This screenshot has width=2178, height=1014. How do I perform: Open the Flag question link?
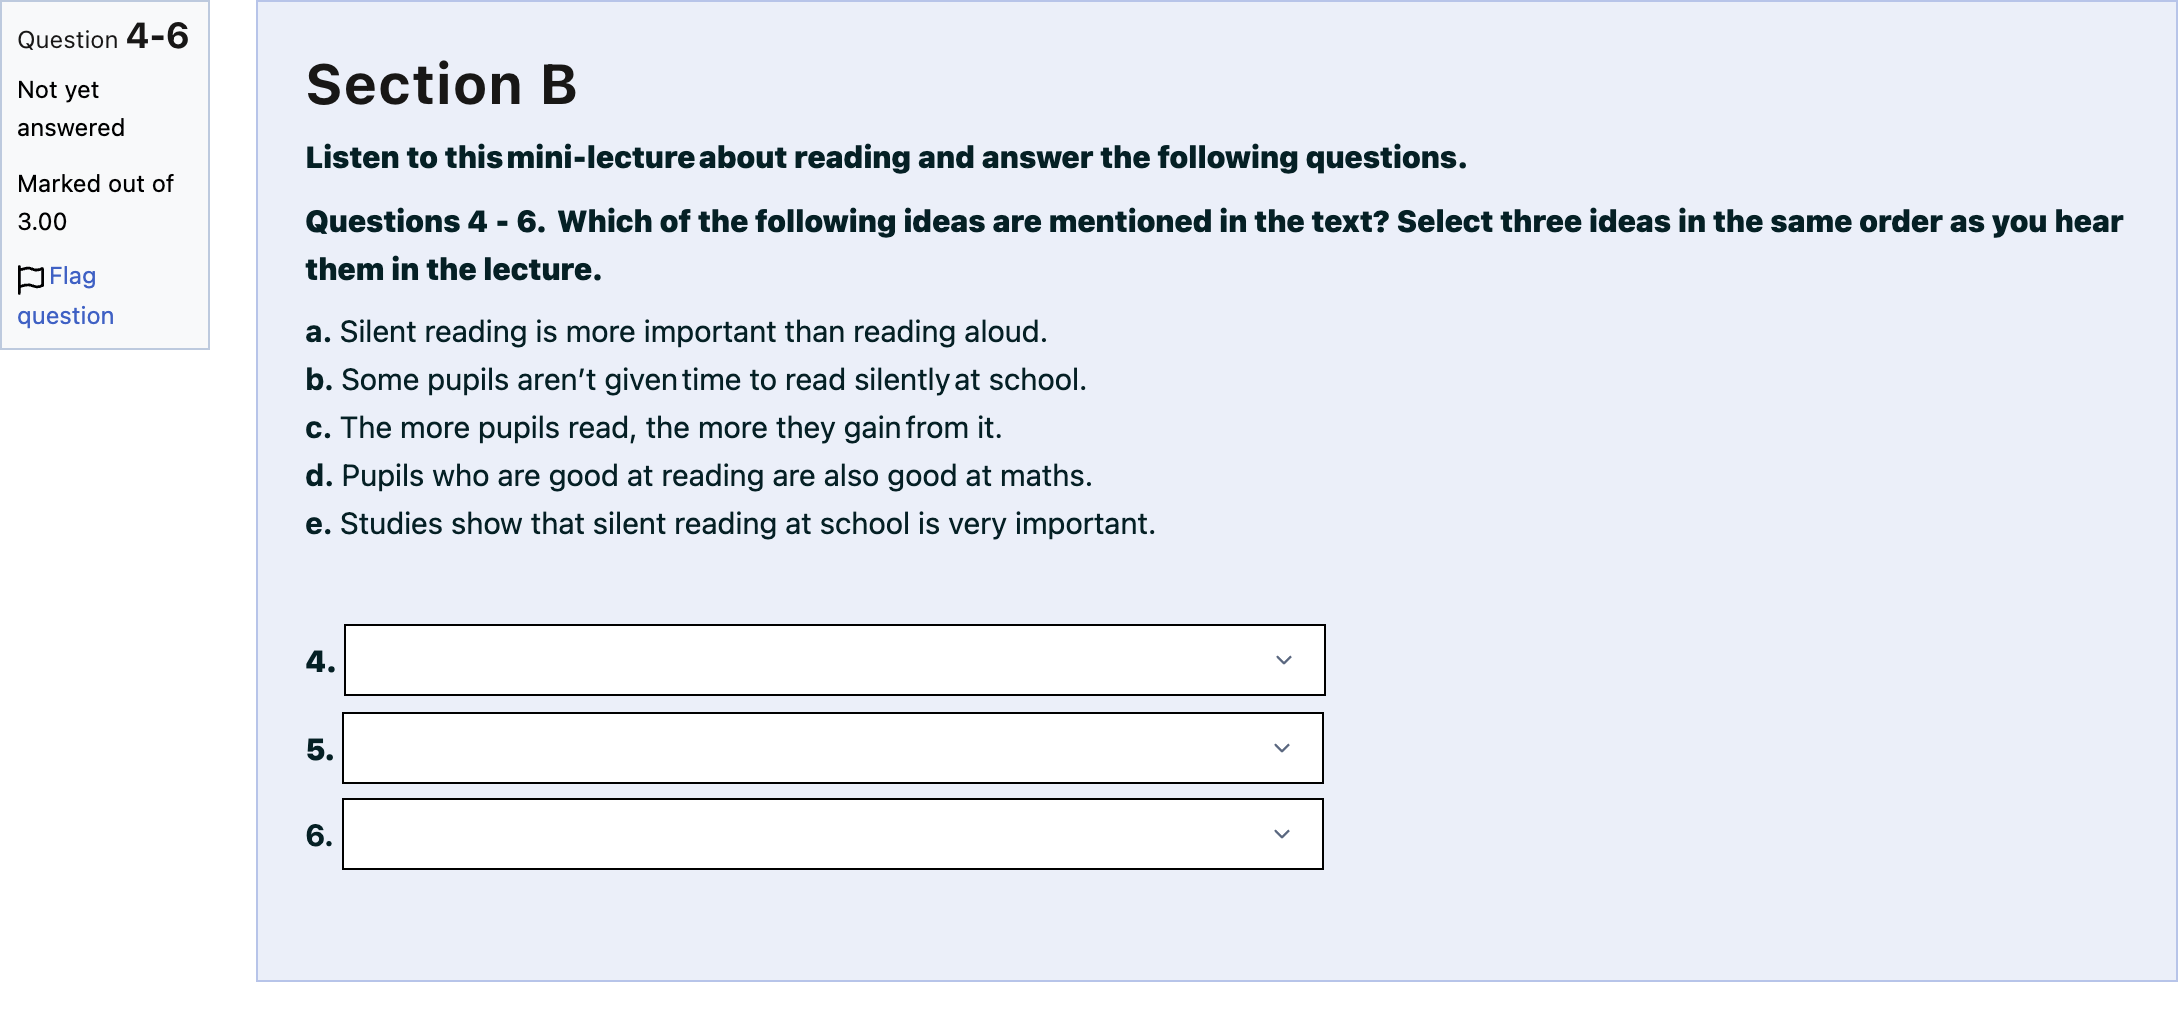click(65, 296)
